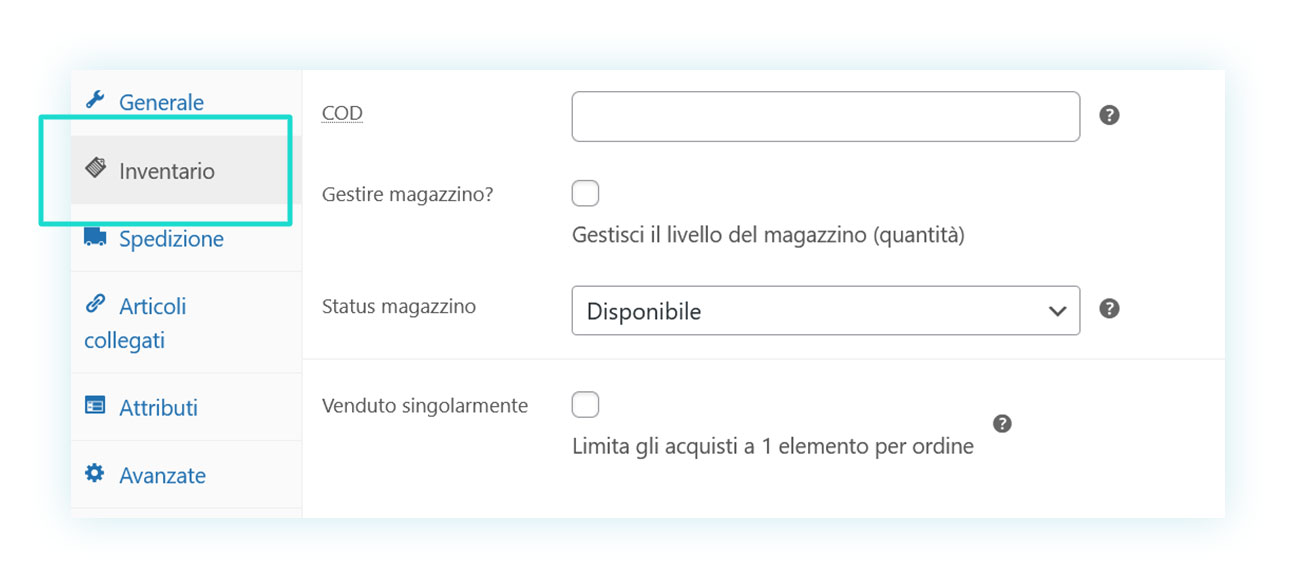Open the Spedizione tab
Image resolution: width=1300 pixels, height=588 pixels.
171,240
